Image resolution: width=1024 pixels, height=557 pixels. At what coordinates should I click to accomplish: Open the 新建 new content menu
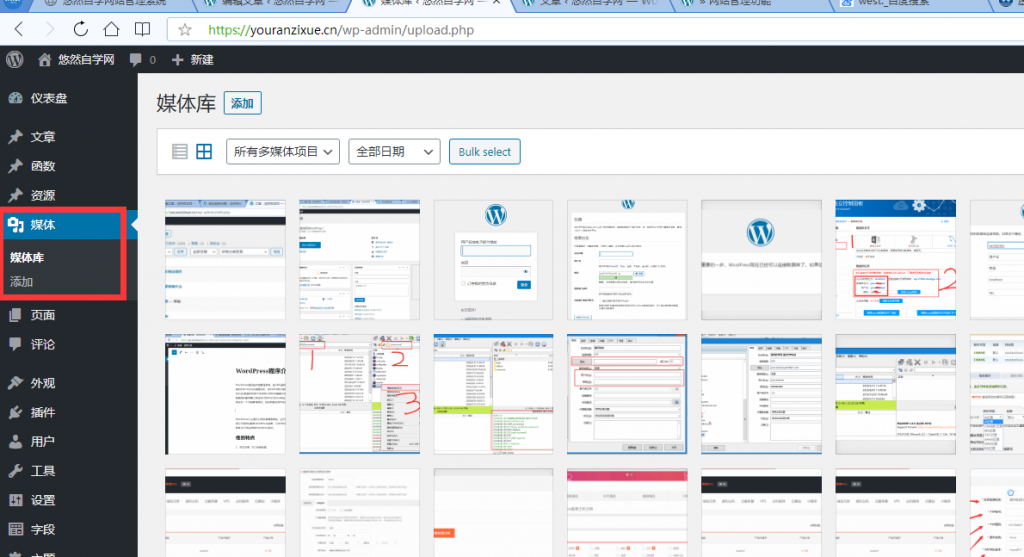pos(193,59)
